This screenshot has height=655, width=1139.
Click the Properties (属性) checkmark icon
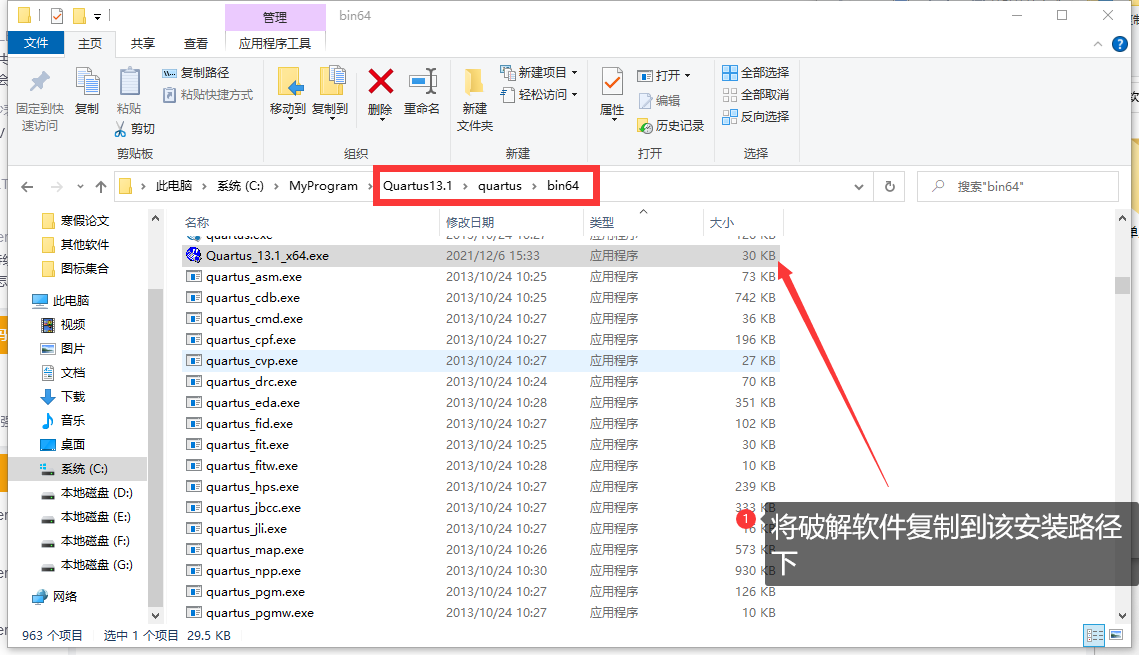pyautogui.click(x=612, y=82)
